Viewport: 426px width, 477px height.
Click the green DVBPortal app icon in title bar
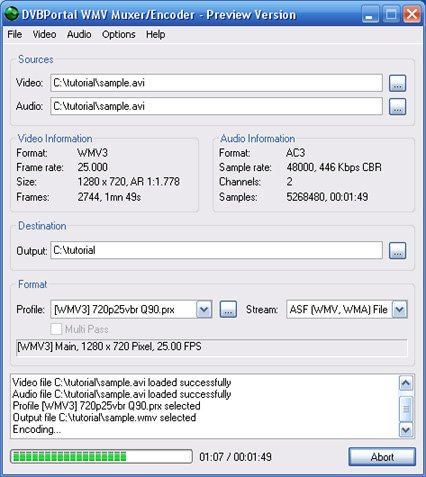(x=12, y=14)
